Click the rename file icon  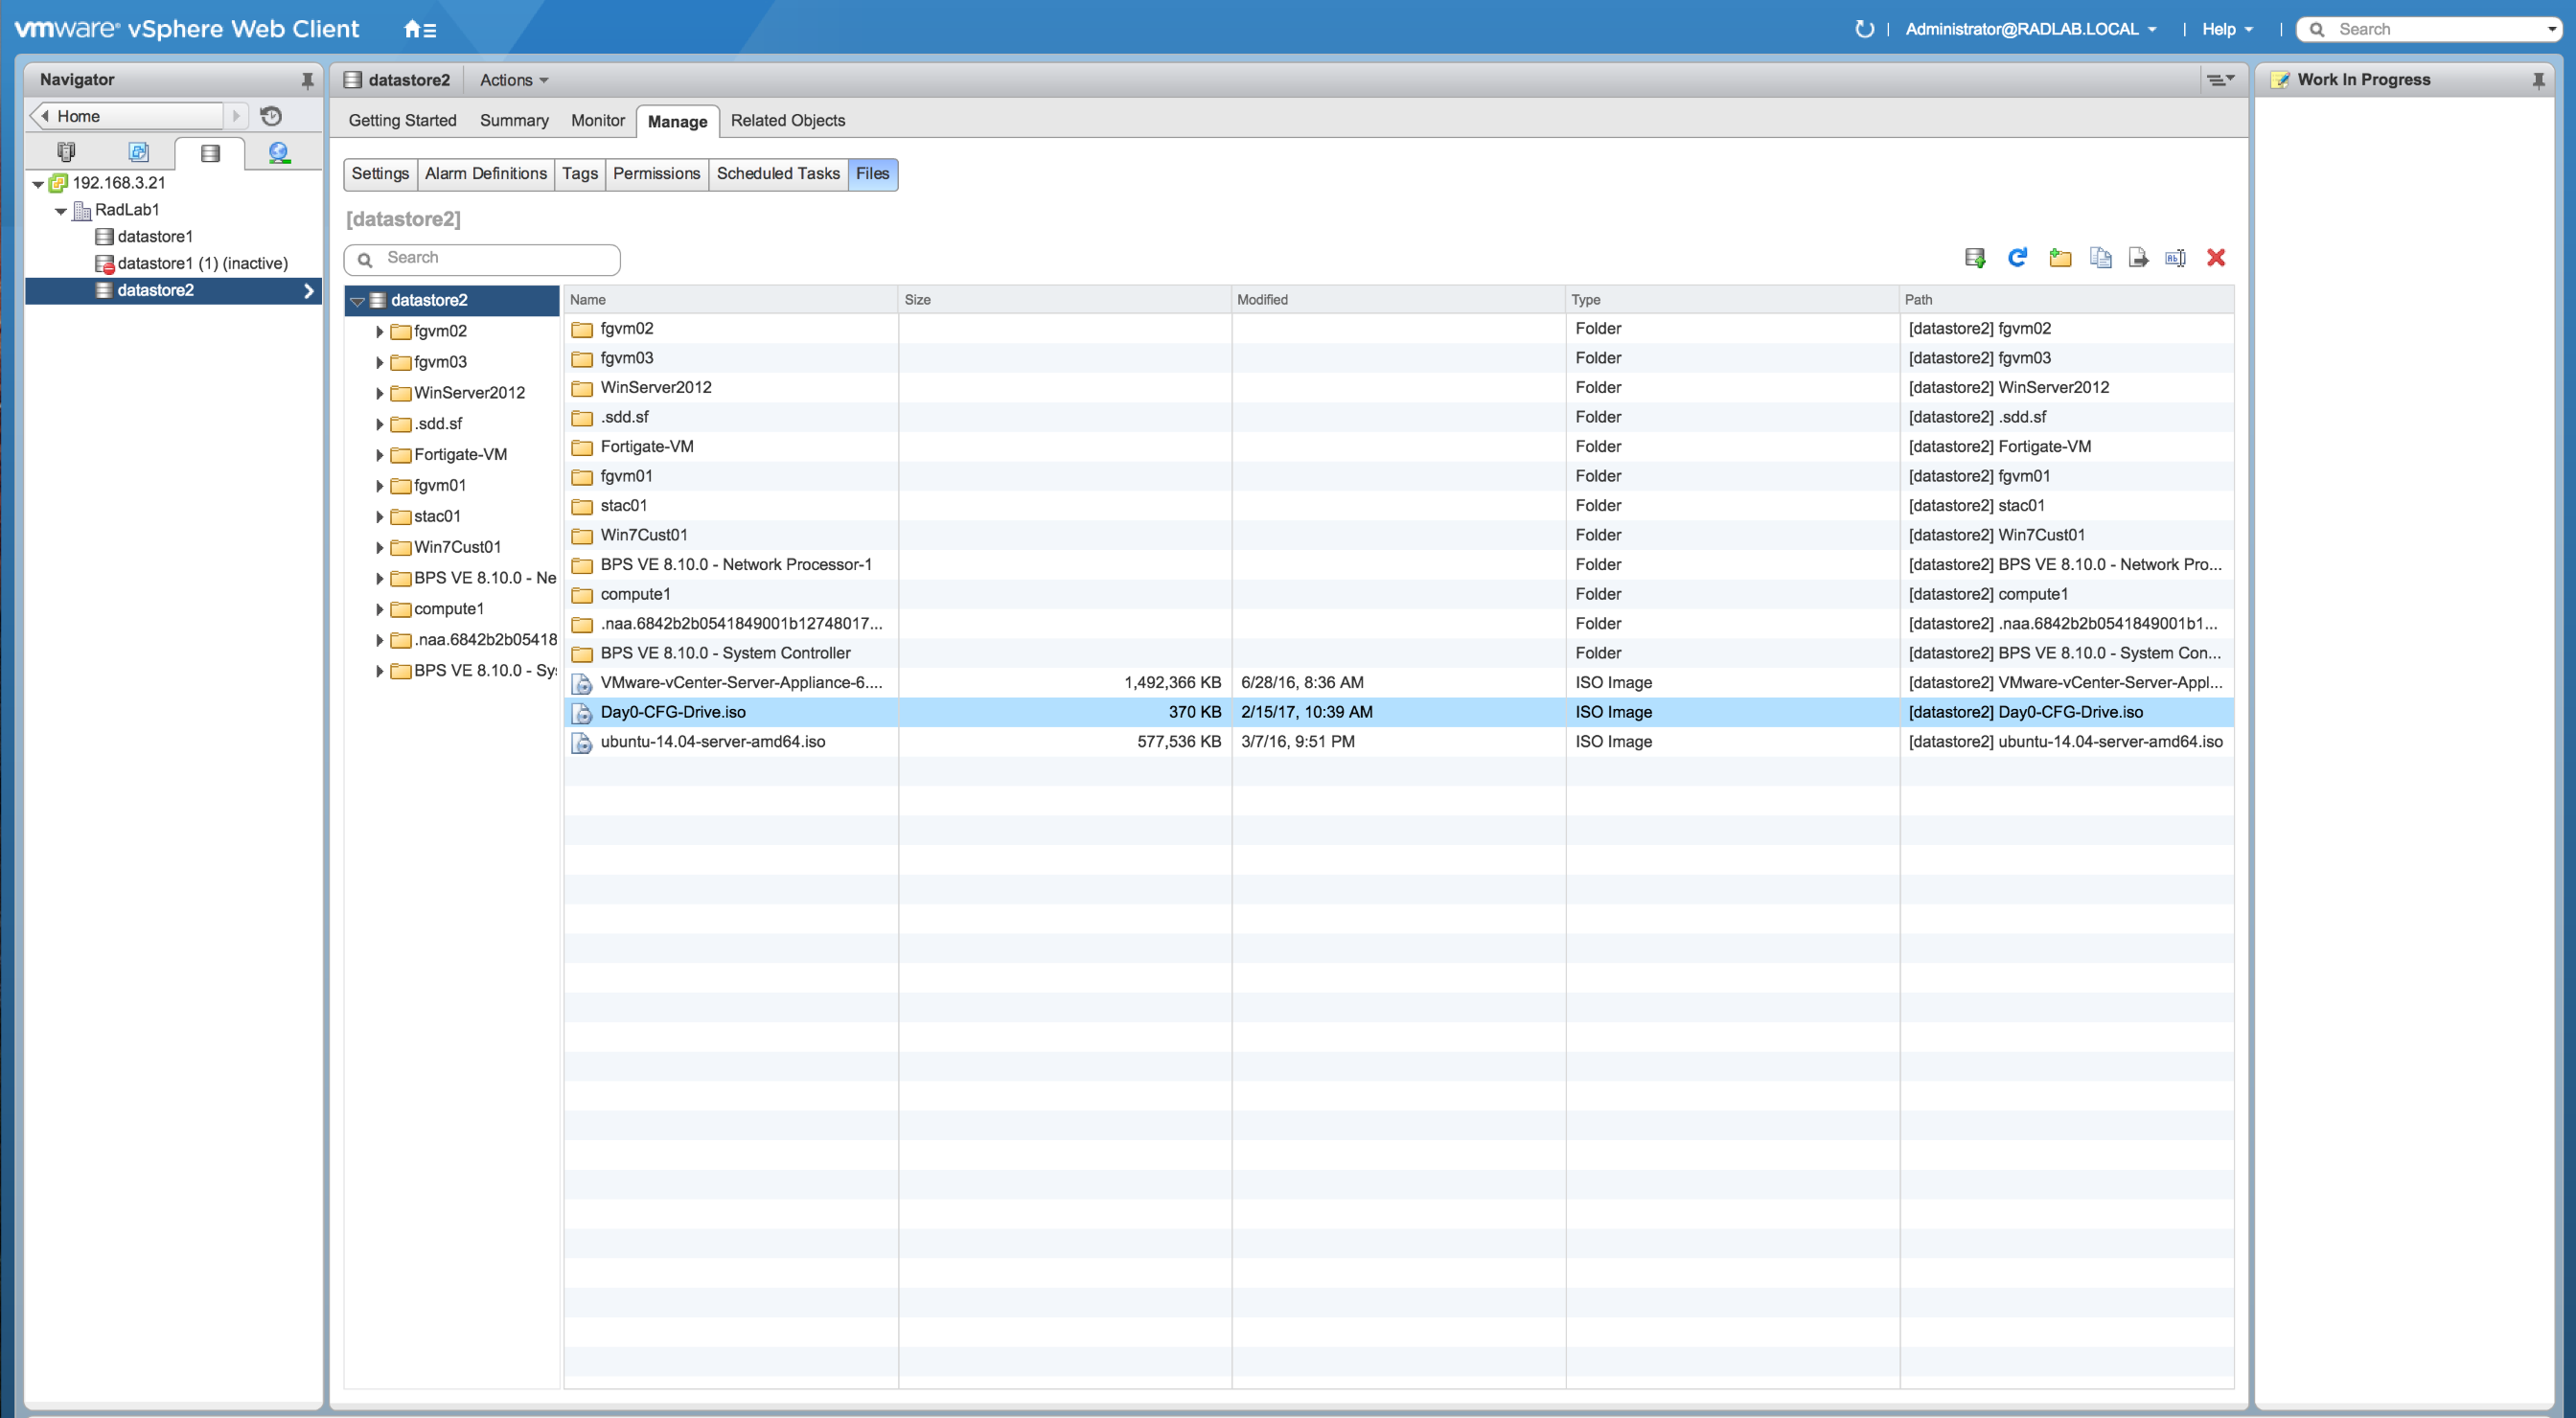point(2175,258)
